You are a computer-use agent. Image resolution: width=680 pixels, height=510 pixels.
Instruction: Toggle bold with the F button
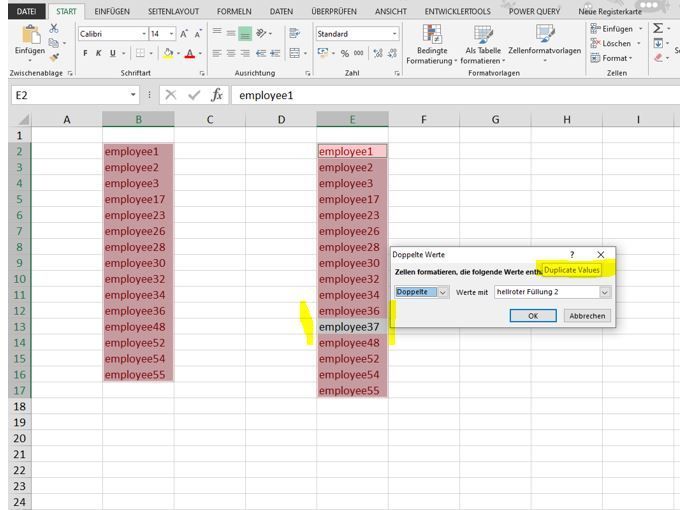click(85, 53)
